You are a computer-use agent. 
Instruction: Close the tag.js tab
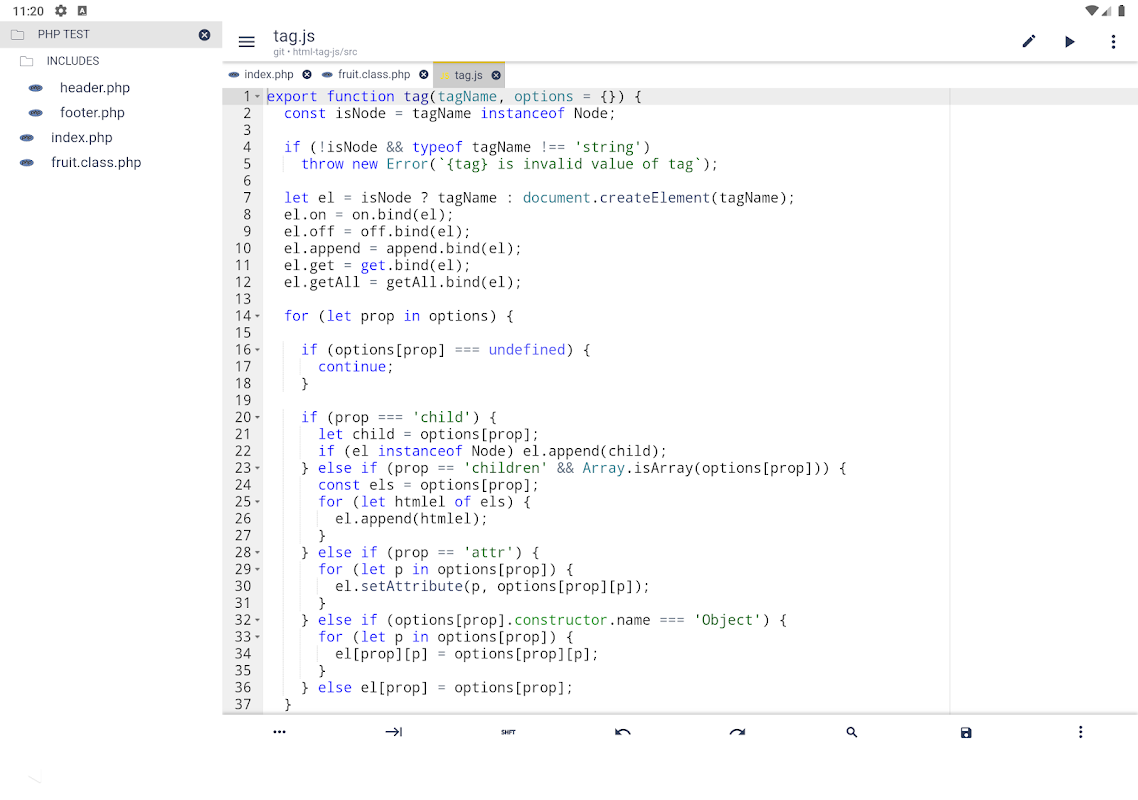[x=496, y=75]
